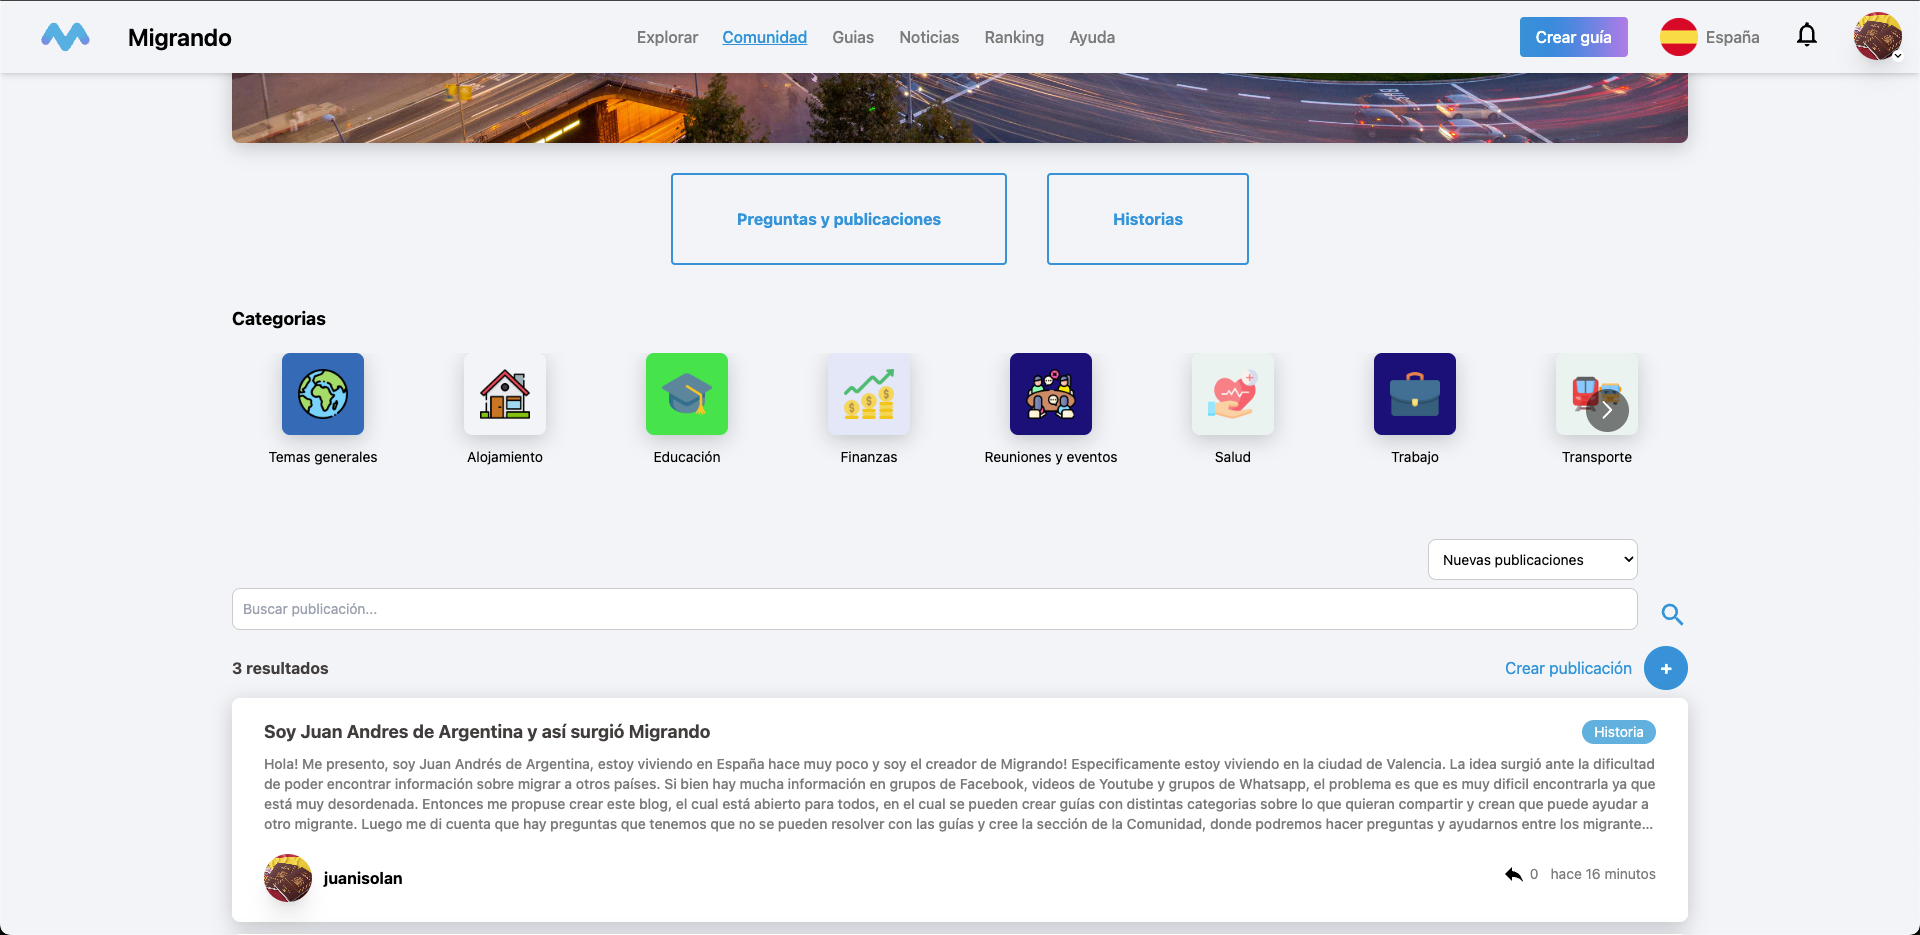Select the Preguntas y publicaciones tab
Viewport: 1920px width, 935px height.
[839, 219]
